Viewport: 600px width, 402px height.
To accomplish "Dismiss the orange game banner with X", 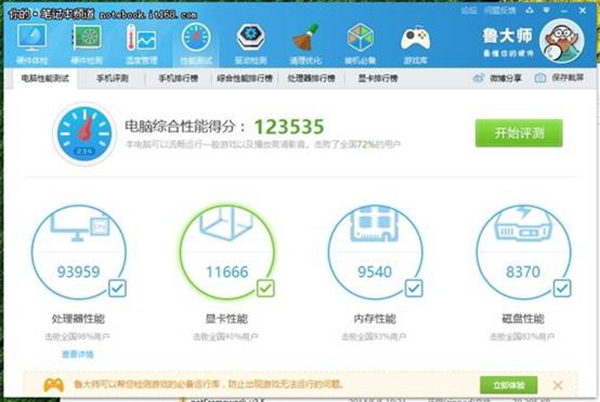I will coord(558,385).
